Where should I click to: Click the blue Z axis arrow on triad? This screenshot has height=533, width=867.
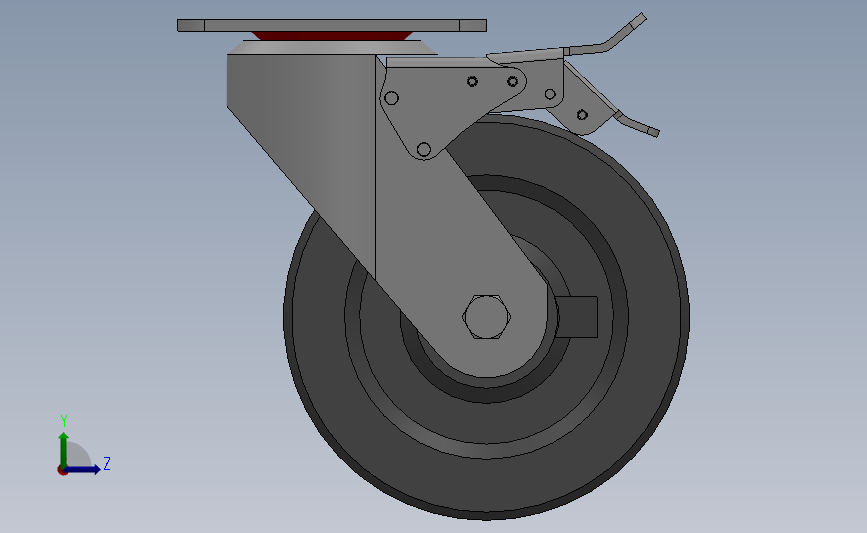(x=83, y=469)
